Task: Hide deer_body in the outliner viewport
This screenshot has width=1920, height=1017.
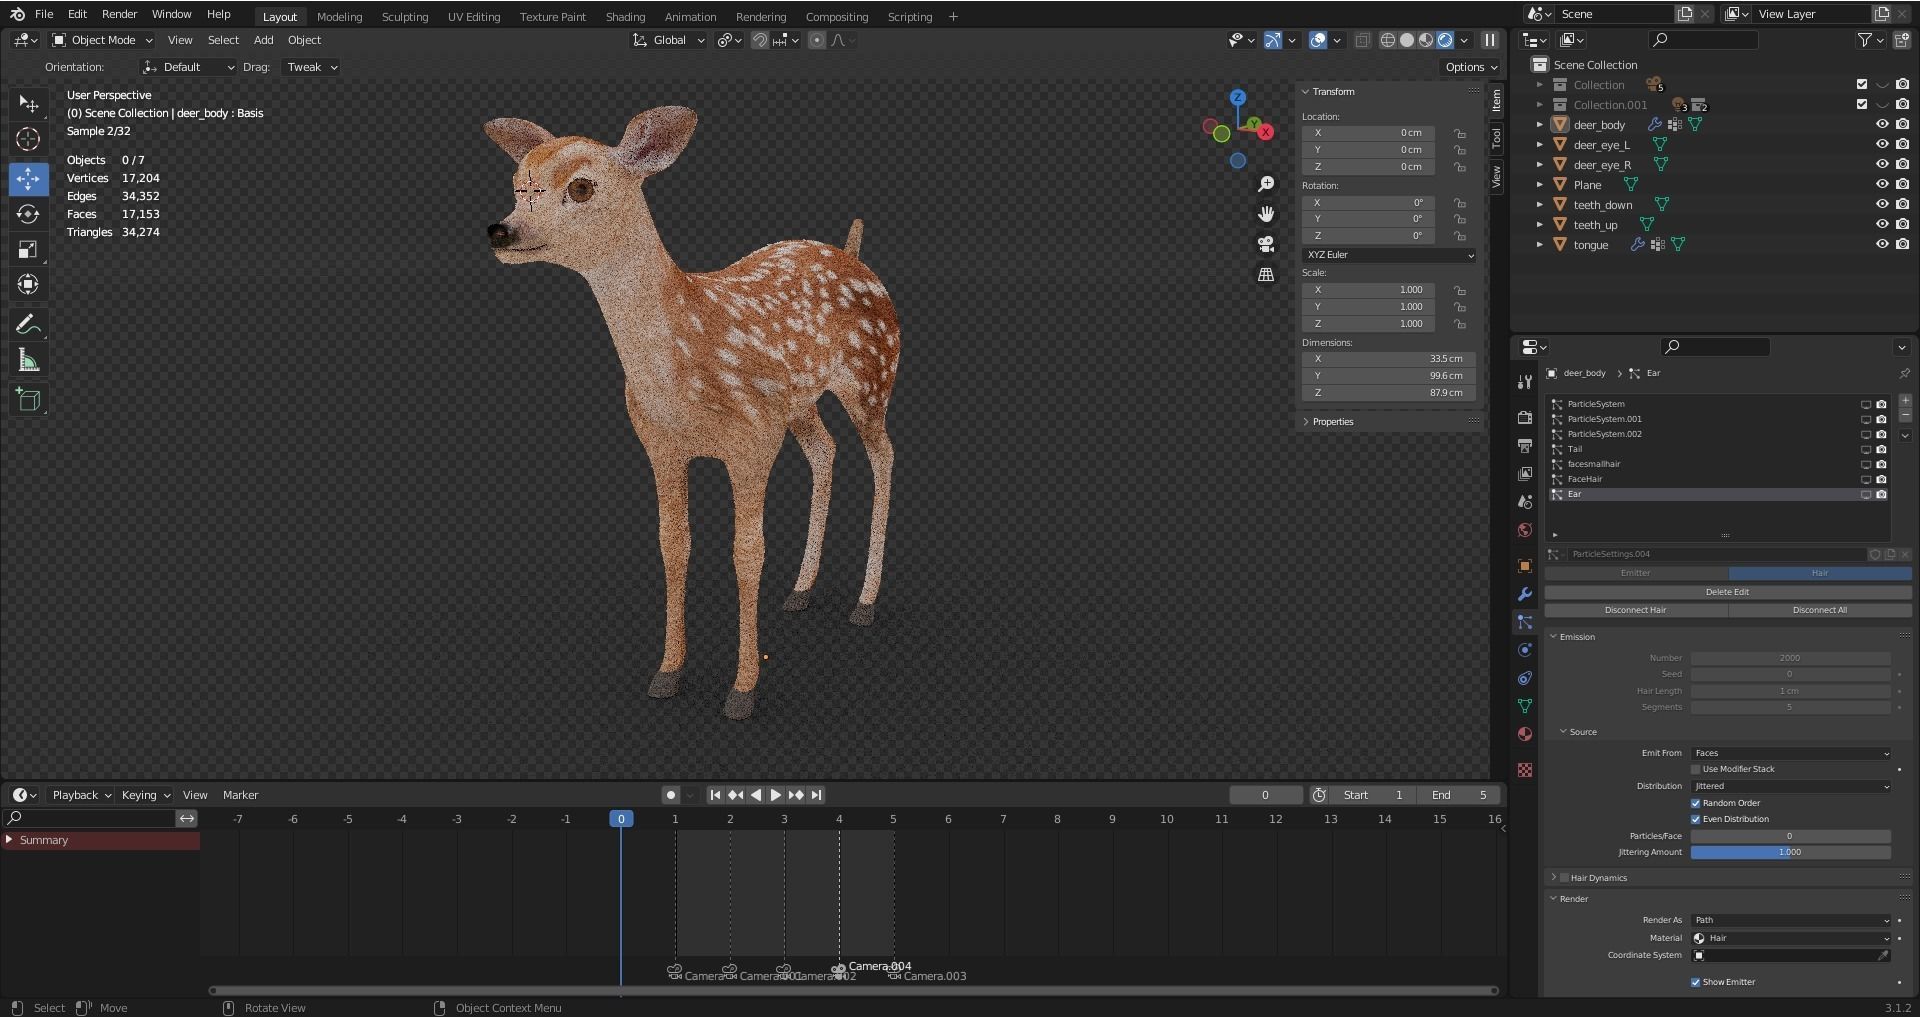Action: pyautogui.click(x=1881, y=125)
